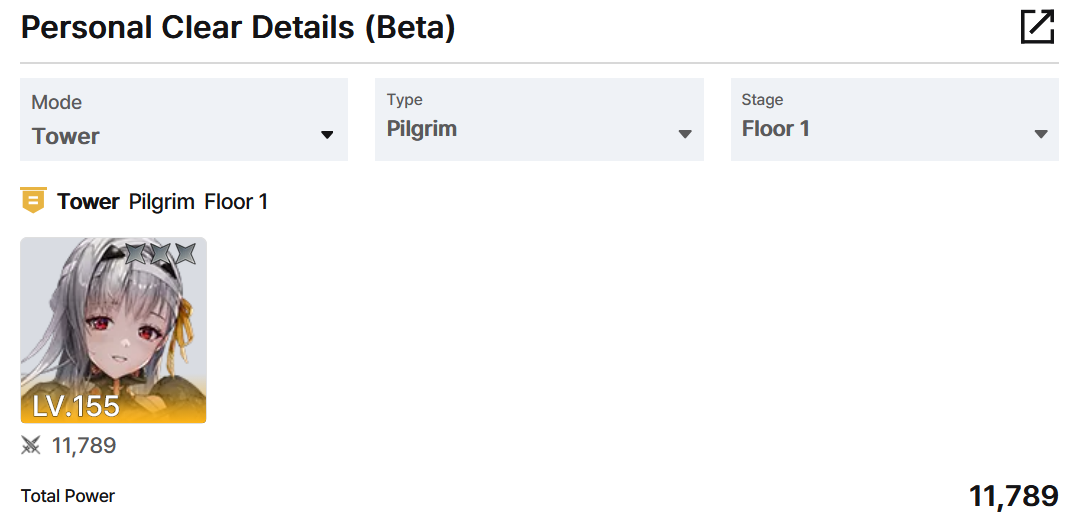This screenshot has width=1066, height=523.
Task: Open the pop-out external link icon
Action: coord(1037,27)
